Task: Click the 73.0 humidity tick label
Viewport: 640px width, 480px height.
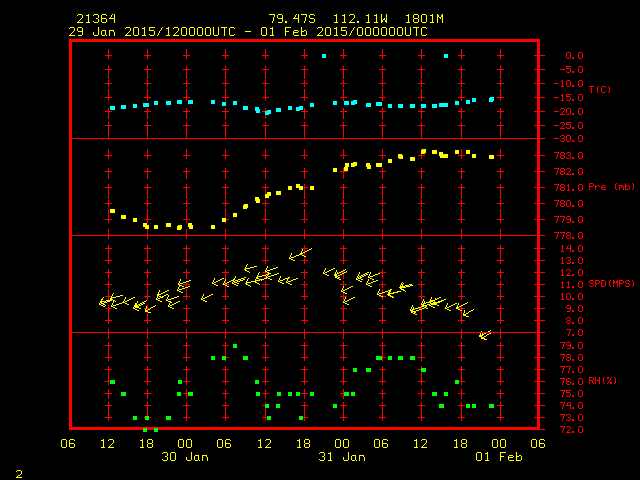Action: [x=571, y=418]
